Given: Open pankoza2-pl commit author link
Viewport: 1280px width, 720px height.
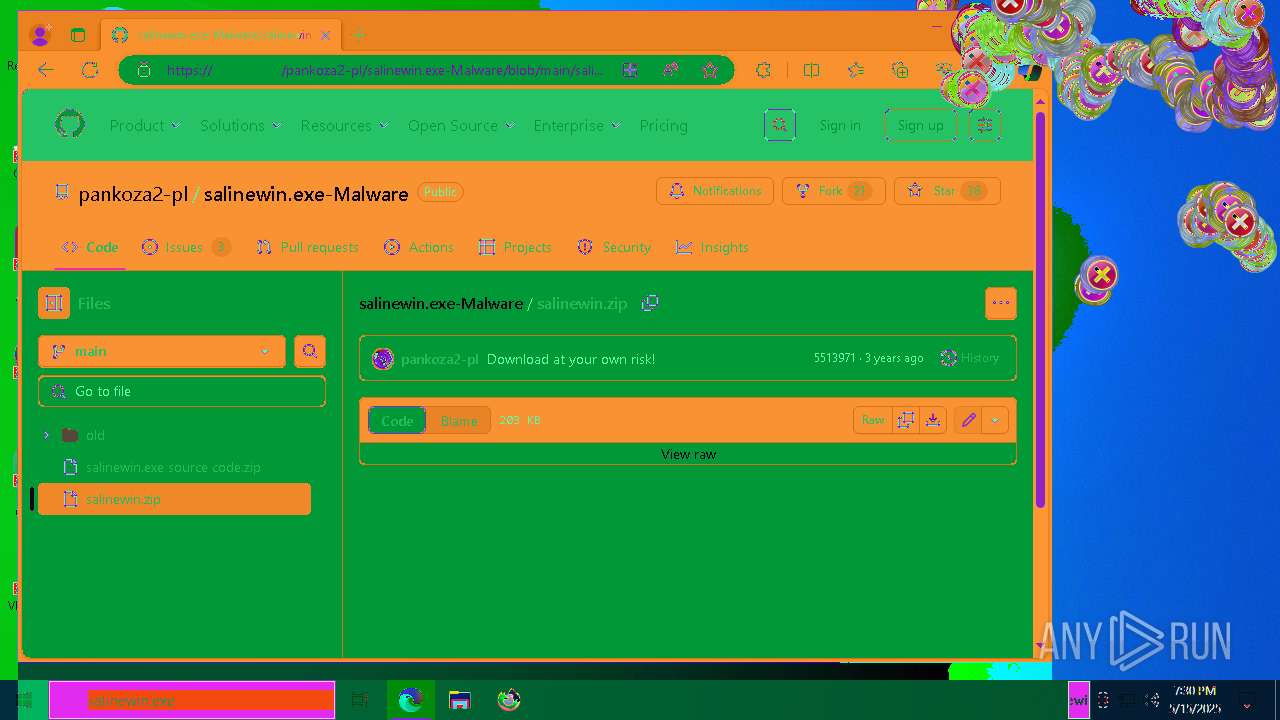Looking at the screenshot, I should click(440, 359).
